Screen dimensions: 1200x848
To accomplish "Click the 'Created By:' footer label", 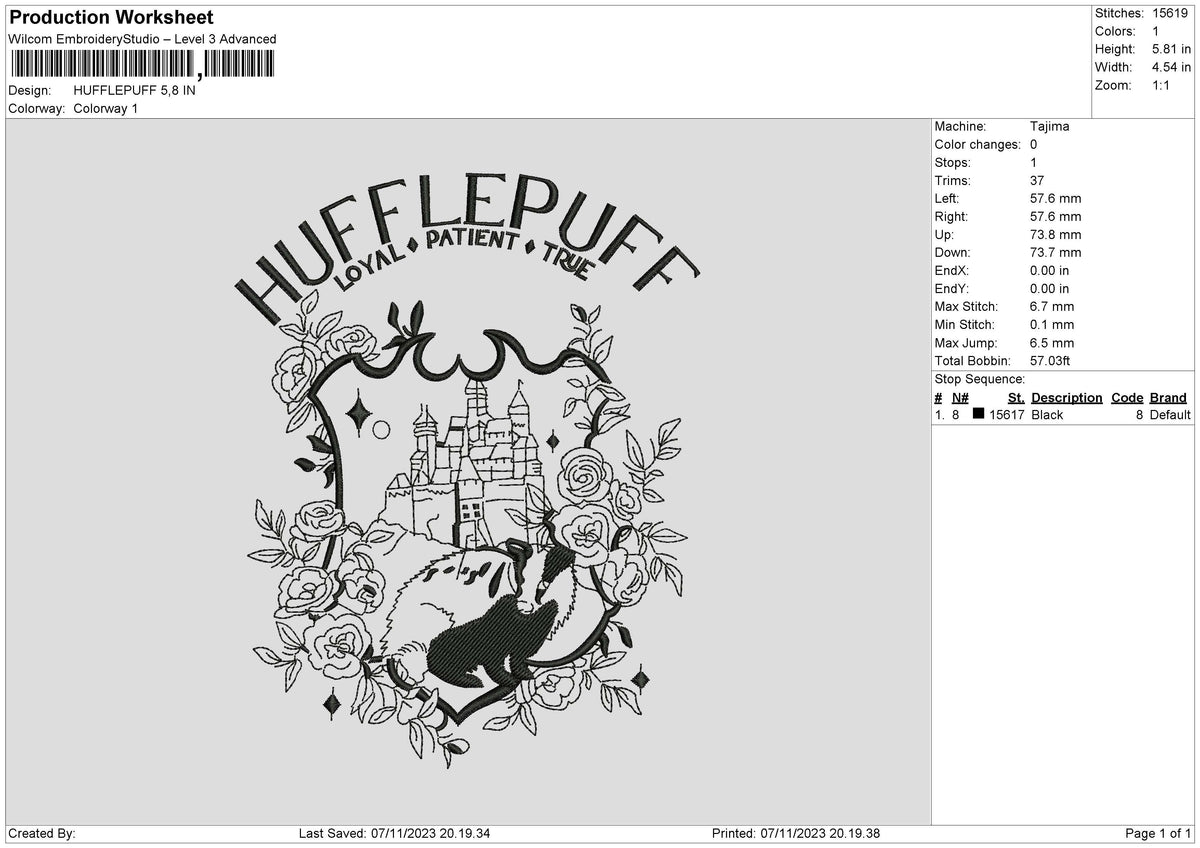I will tap(41, 834).
